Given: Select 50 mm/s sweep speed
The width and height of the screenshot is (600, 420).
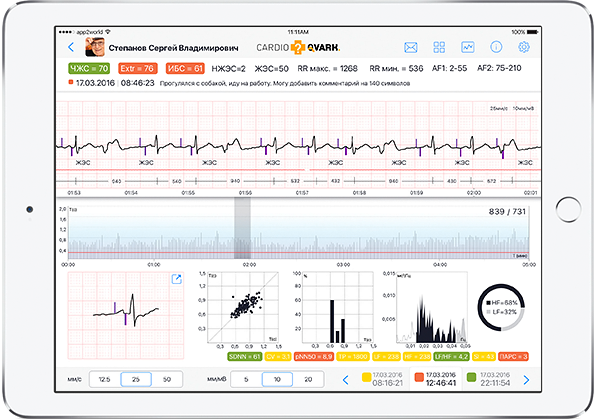Looking at the screenshot, I should point(167,379).
